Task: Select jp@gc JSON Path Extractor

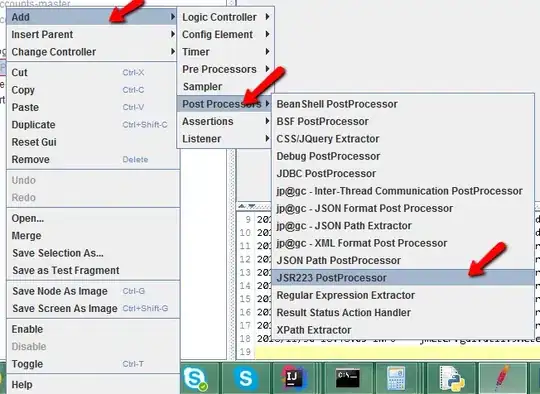Action: 404,226
